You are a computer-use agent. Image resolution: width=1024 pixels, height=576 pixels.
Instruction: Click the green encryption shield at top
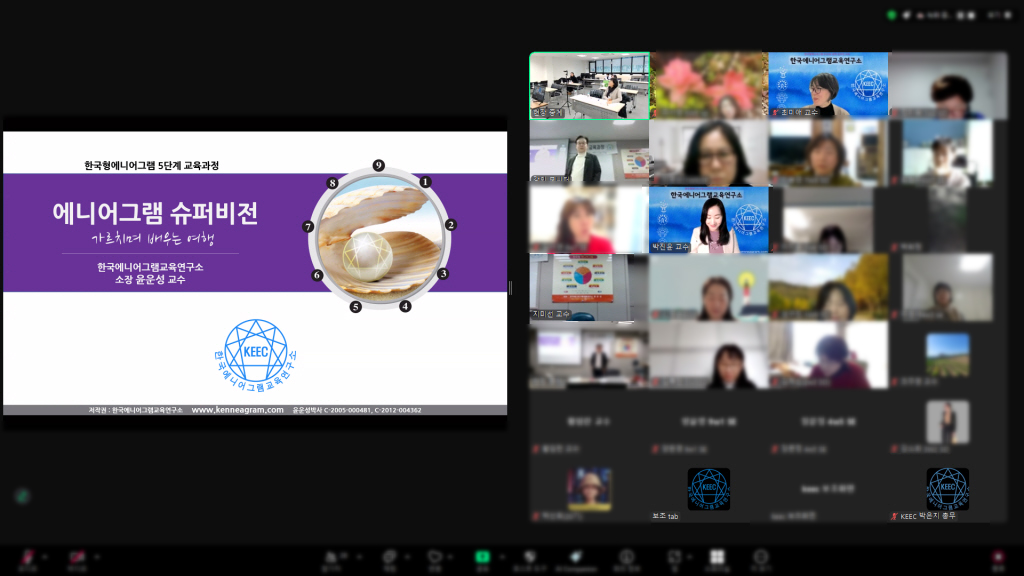tap(891, 15)
